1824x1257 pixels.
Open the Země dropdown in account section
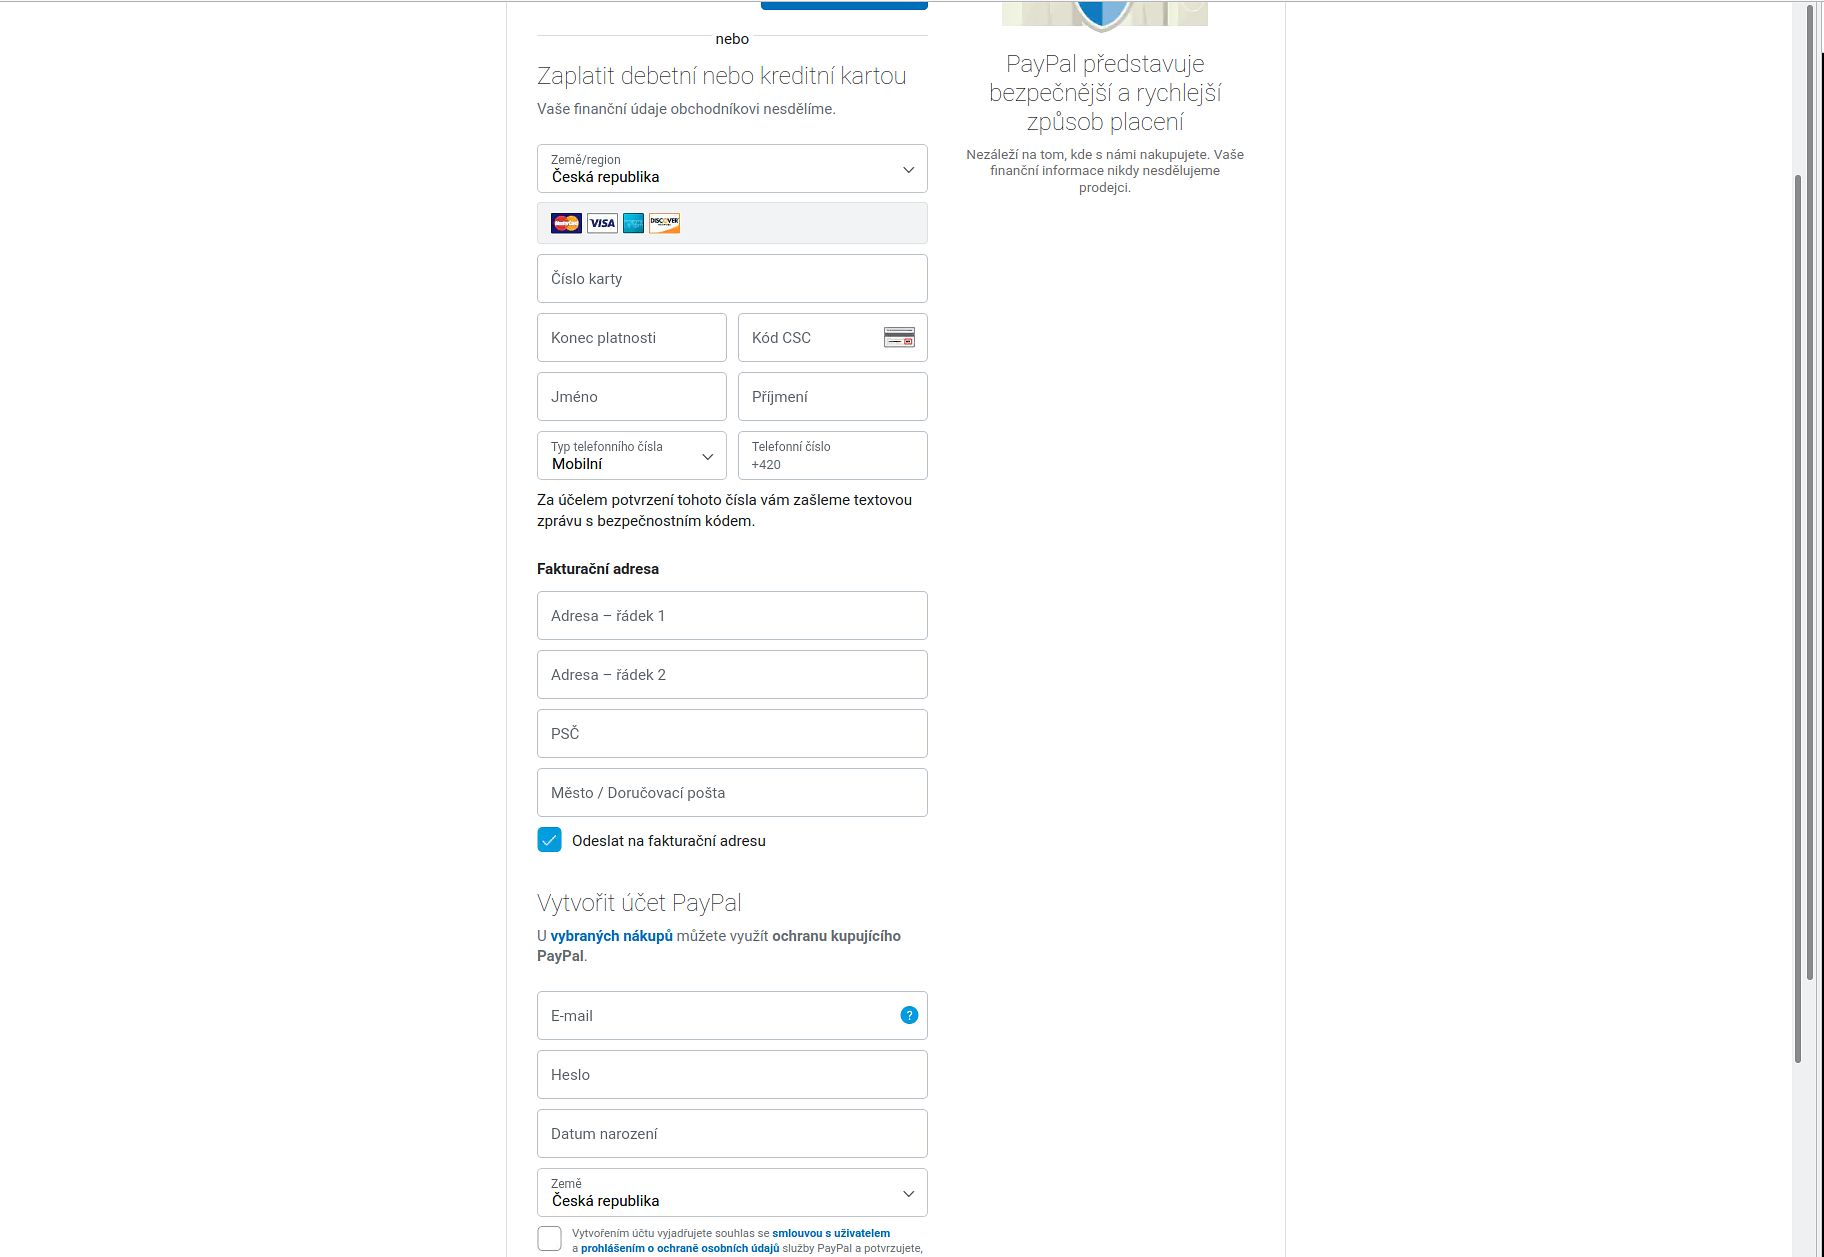tap(732, 1193)
